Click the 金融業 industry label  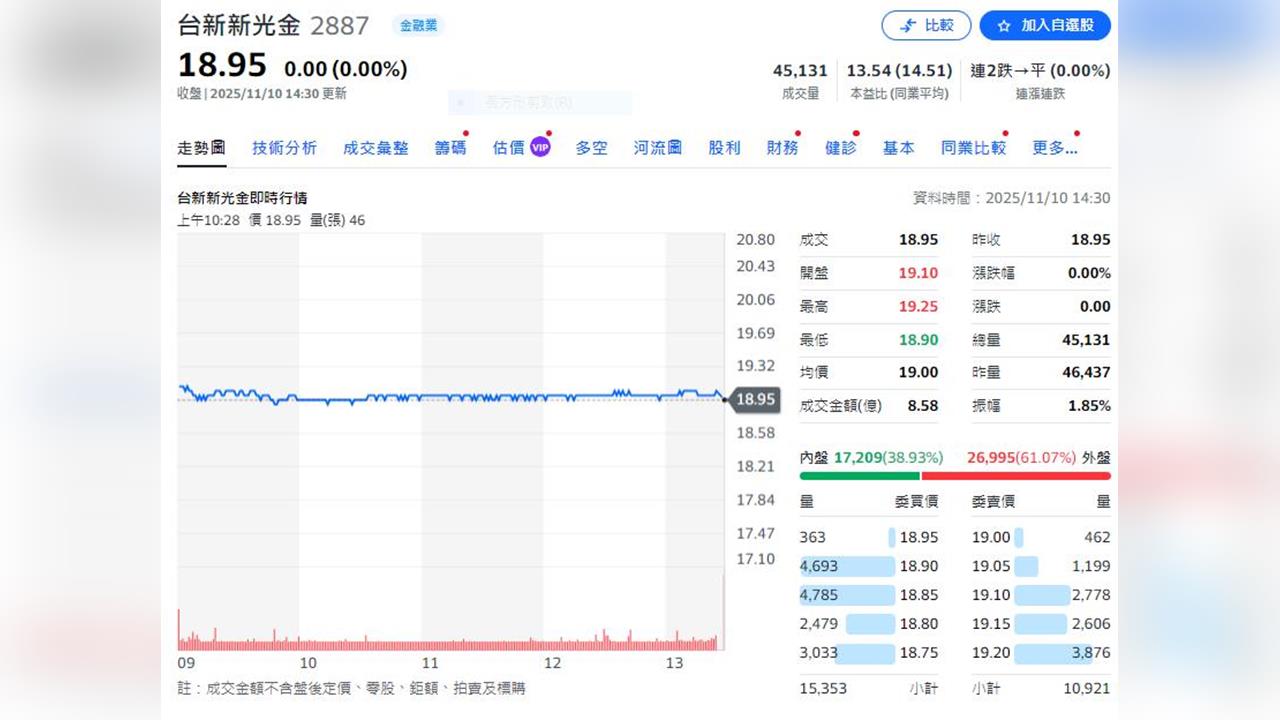(x=418, y=26)
